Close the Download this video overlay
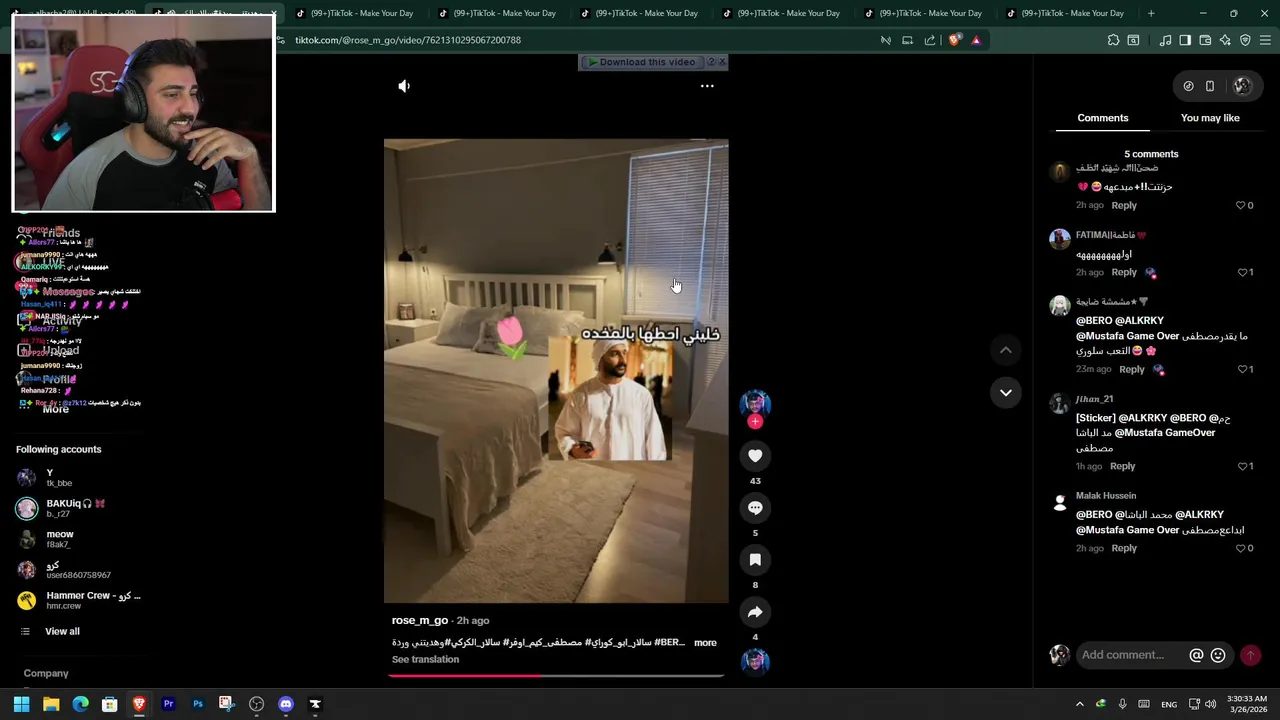 722,62
